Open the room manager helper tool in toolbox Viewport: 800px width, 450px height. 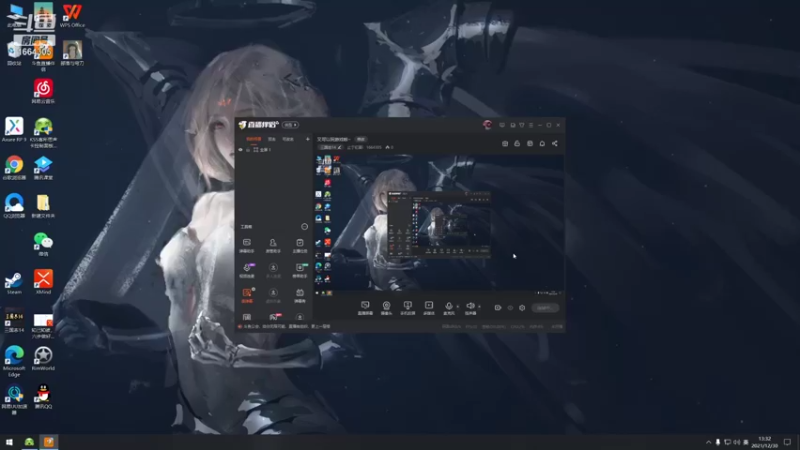point(273,245)
